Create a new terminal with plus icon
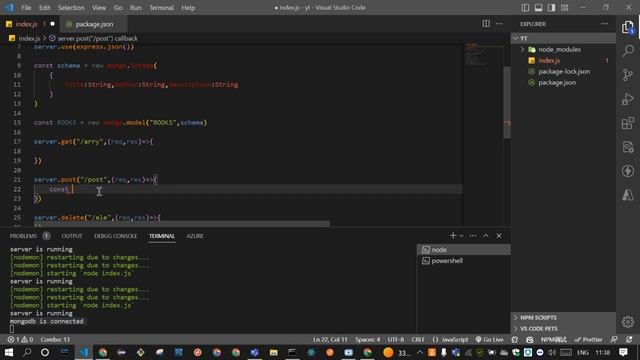 [x=452, y=236]
